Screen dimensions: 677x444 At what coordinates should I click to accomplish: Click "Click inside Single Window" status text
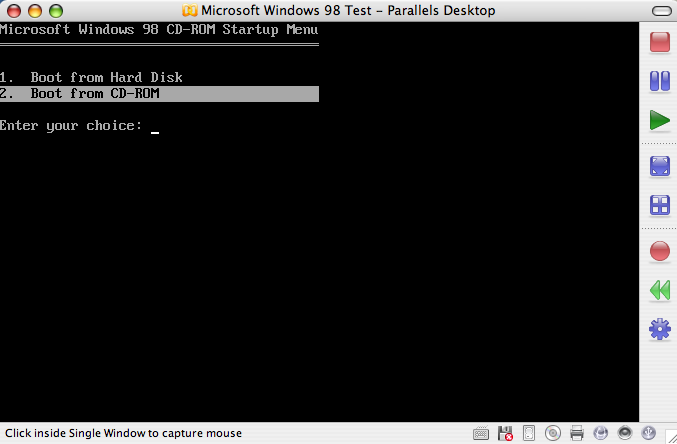point(123,433)
